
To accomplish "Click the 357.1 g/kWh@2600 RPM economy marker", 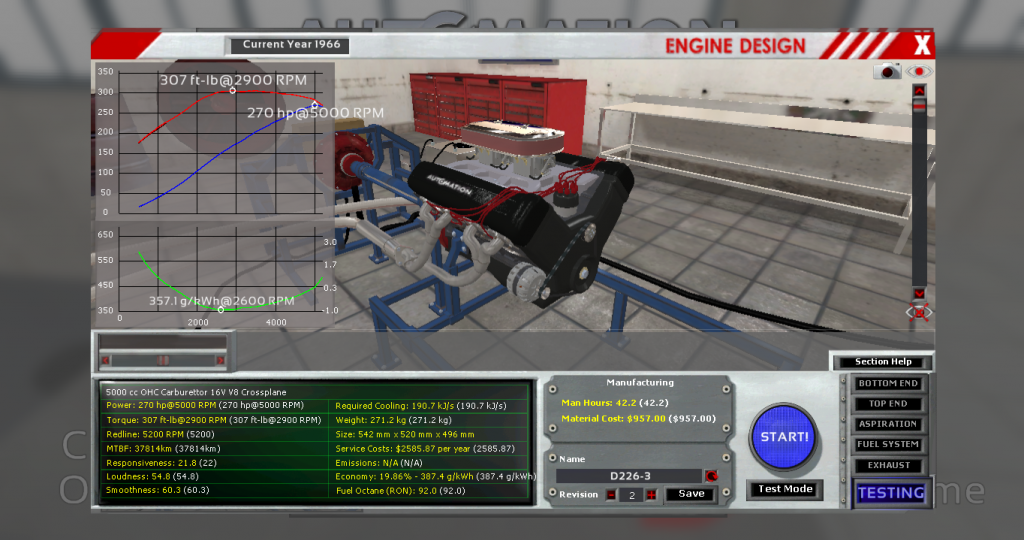I will 221,310.
